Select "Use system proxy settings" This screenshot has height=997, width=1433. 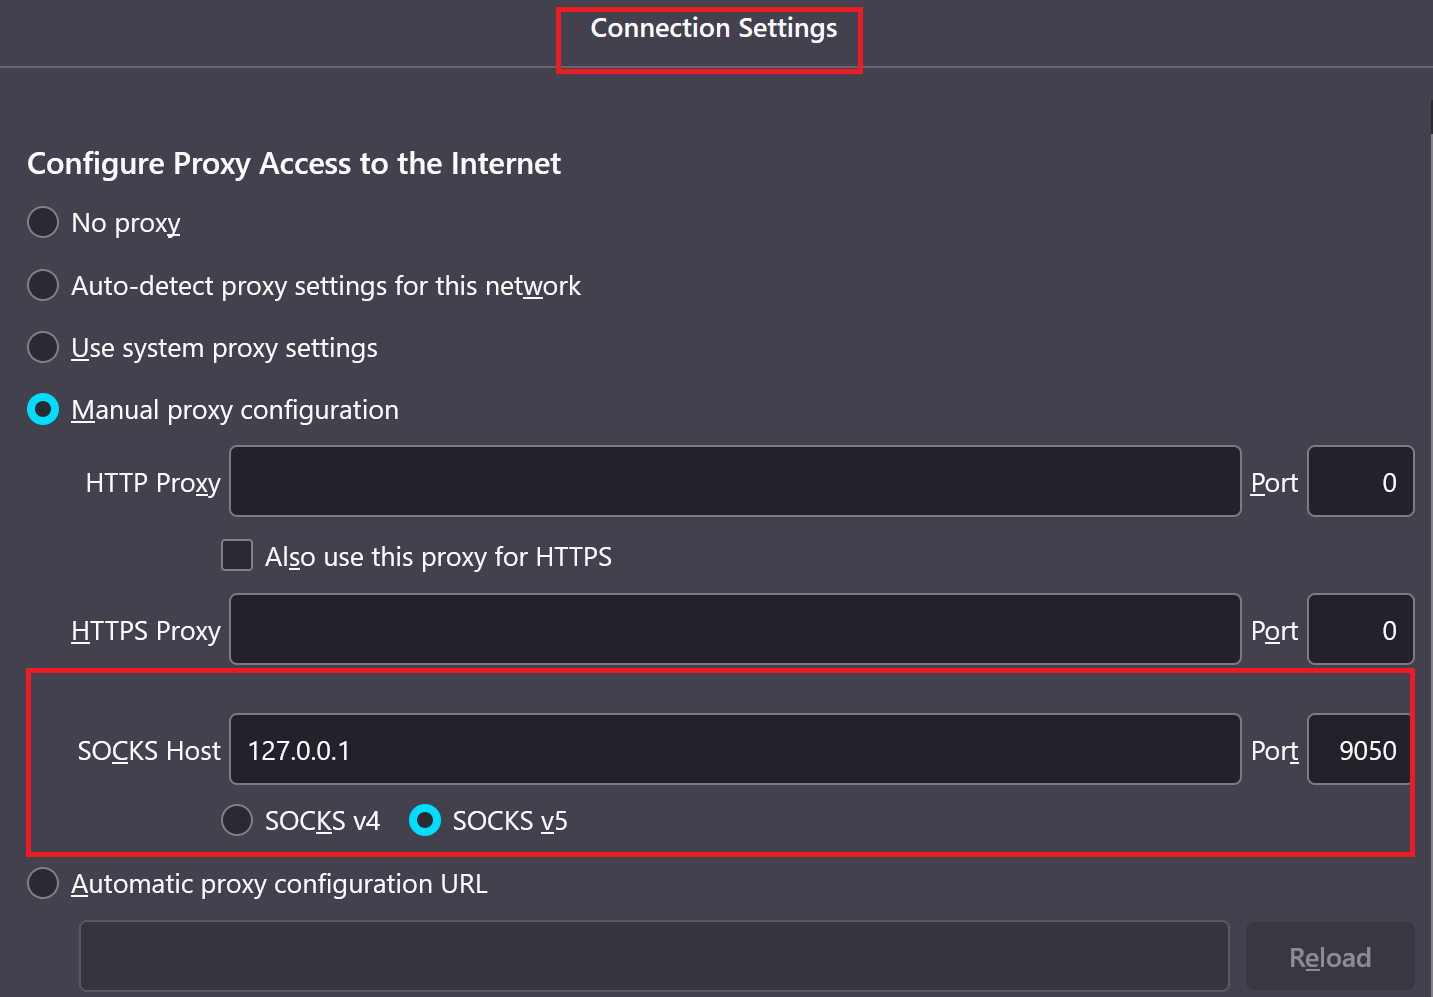43,347
